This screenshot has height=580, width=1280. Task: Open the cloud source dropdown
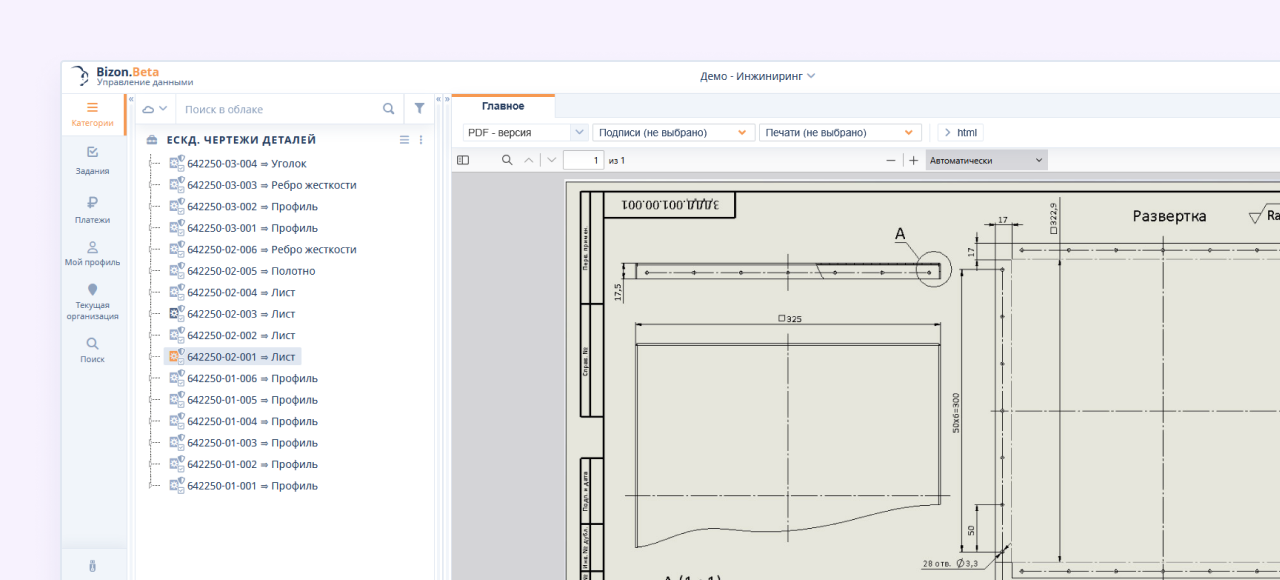tap(154, 109)
